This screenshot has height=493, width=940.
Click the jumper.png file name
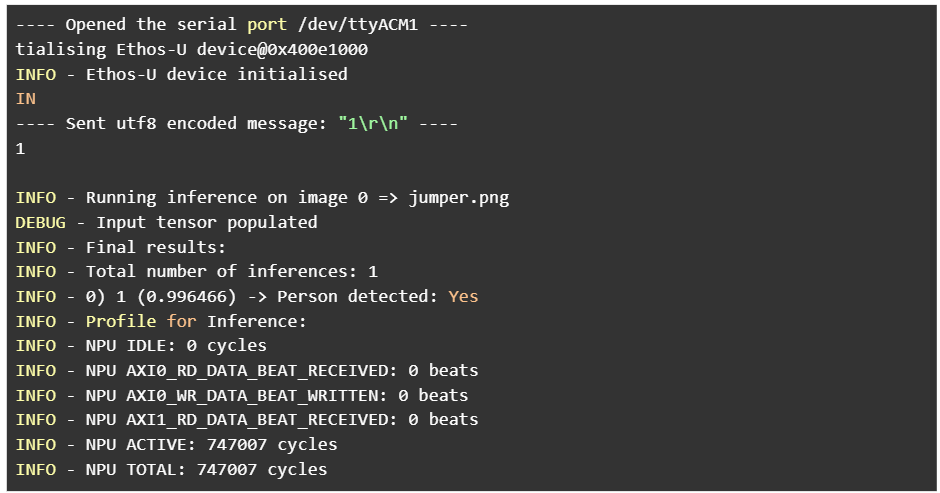(x=458, y=197)
